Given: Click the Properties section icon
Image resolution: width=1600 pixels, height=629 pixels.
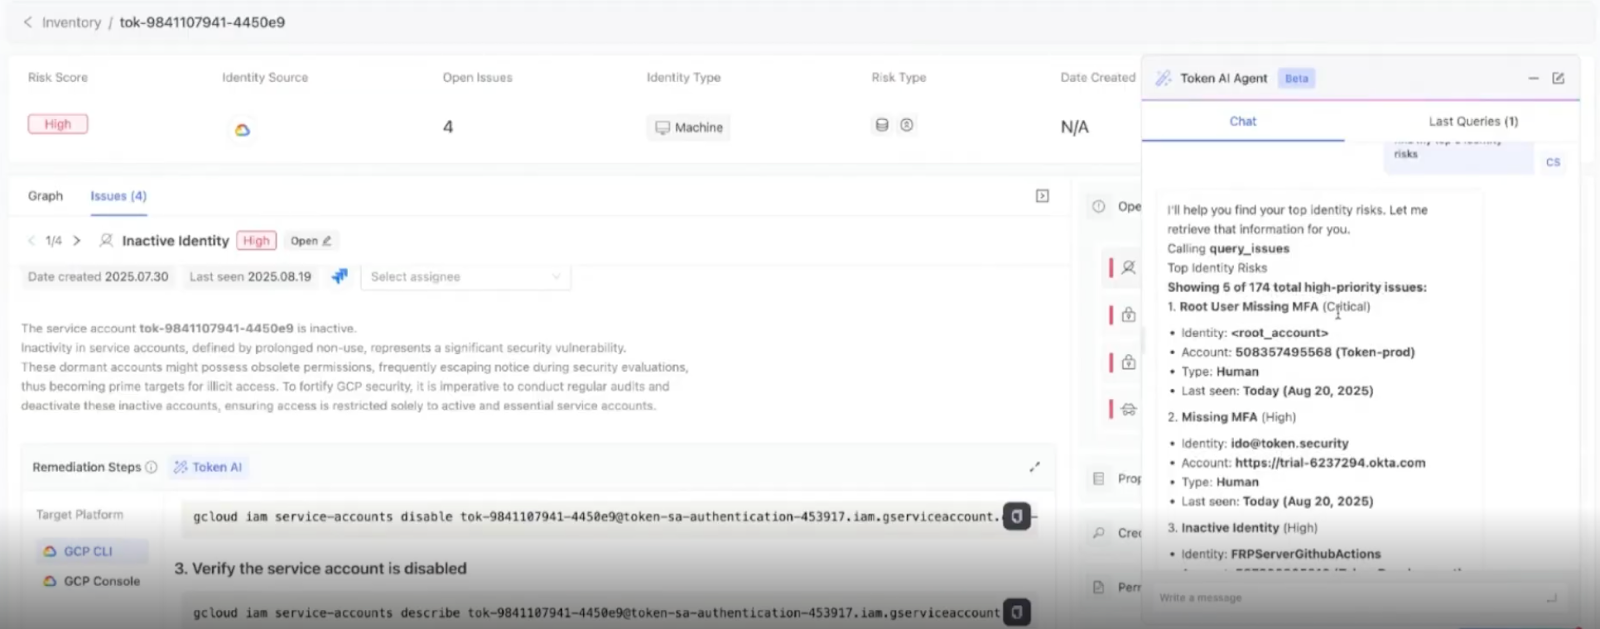Looking at the screenshot, I should [x=1099, y=479].
